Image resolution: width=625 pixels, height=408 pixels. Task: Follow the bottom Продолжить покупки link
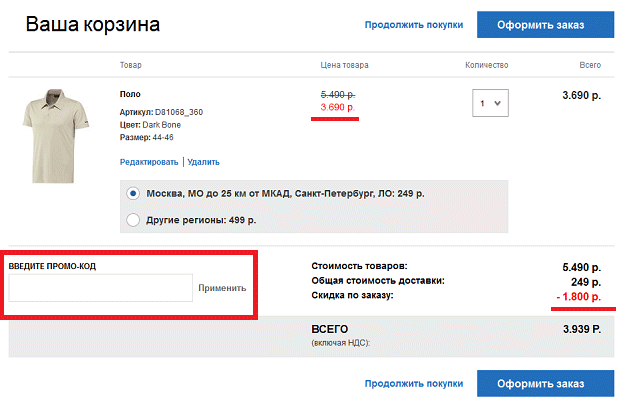[x=414, y=383]
